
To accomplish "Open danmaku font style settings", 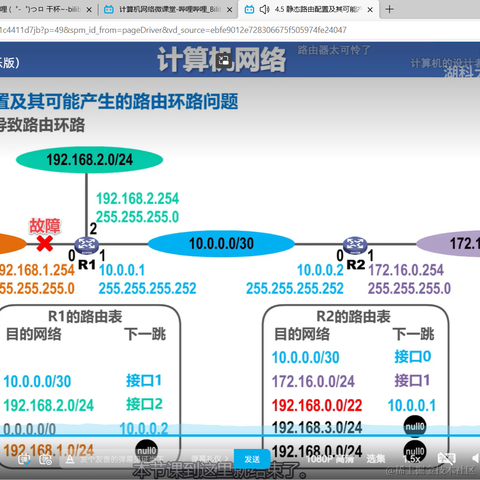I will (70, 460).
